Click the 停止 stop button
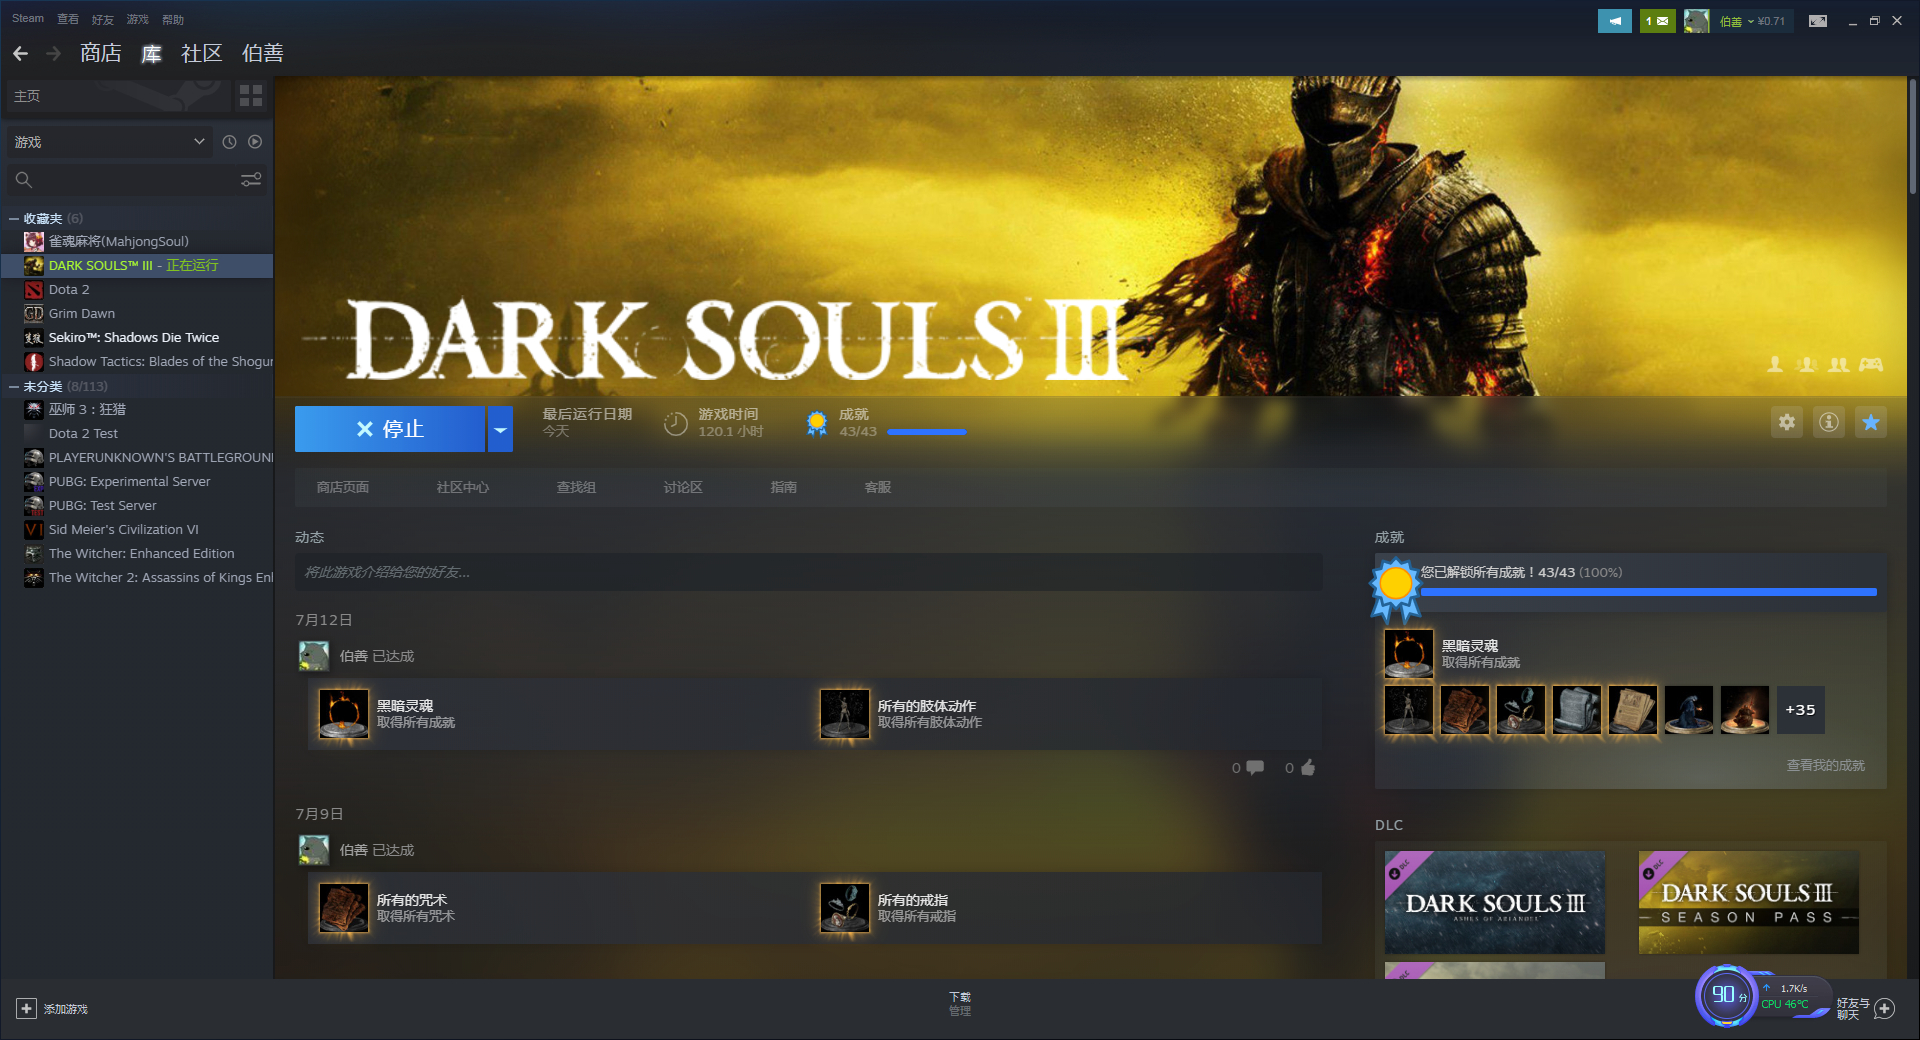Screen dimensions: 1920x1040 390,429
